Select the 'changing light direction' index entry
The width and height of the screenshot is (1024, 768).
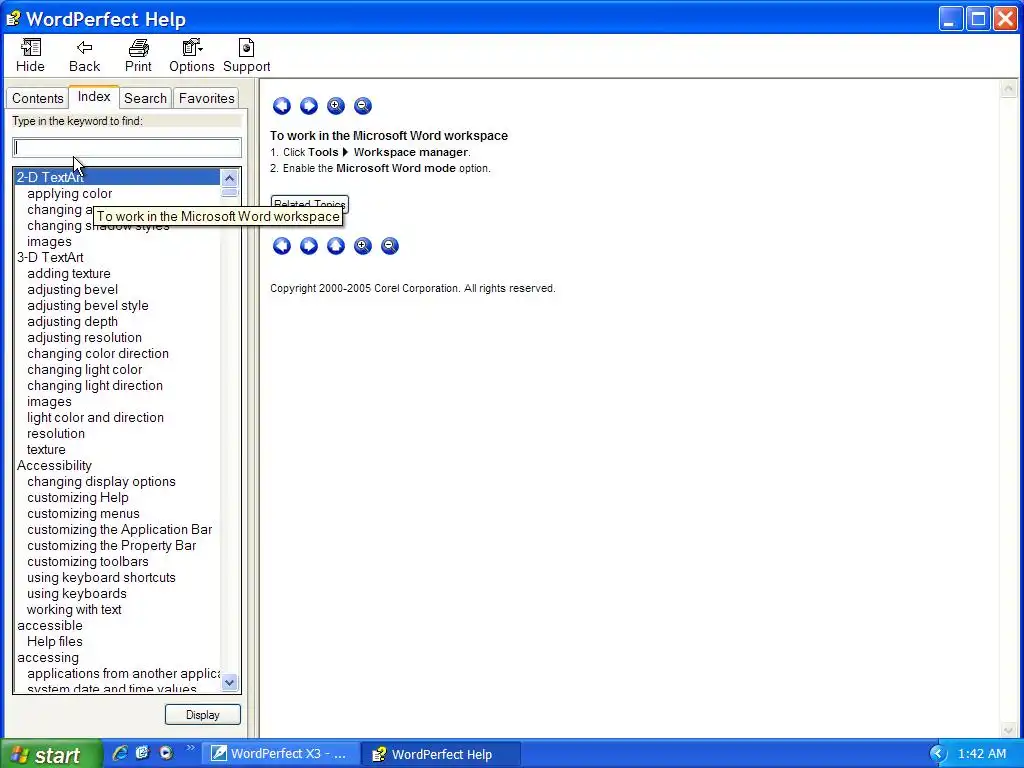point(95,385)
